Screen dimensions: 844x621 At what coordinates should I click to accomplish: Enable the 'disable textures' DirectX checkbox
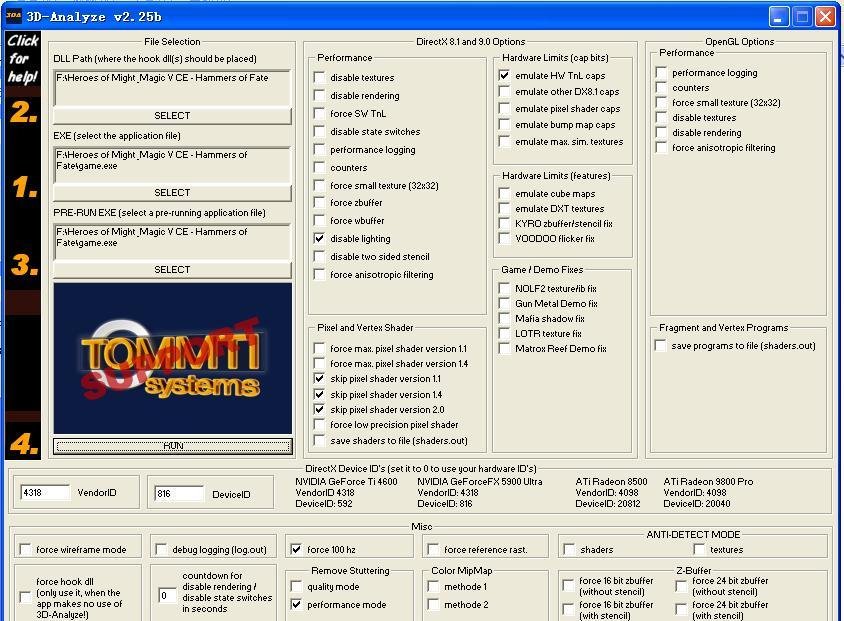[x=320, y=78]
